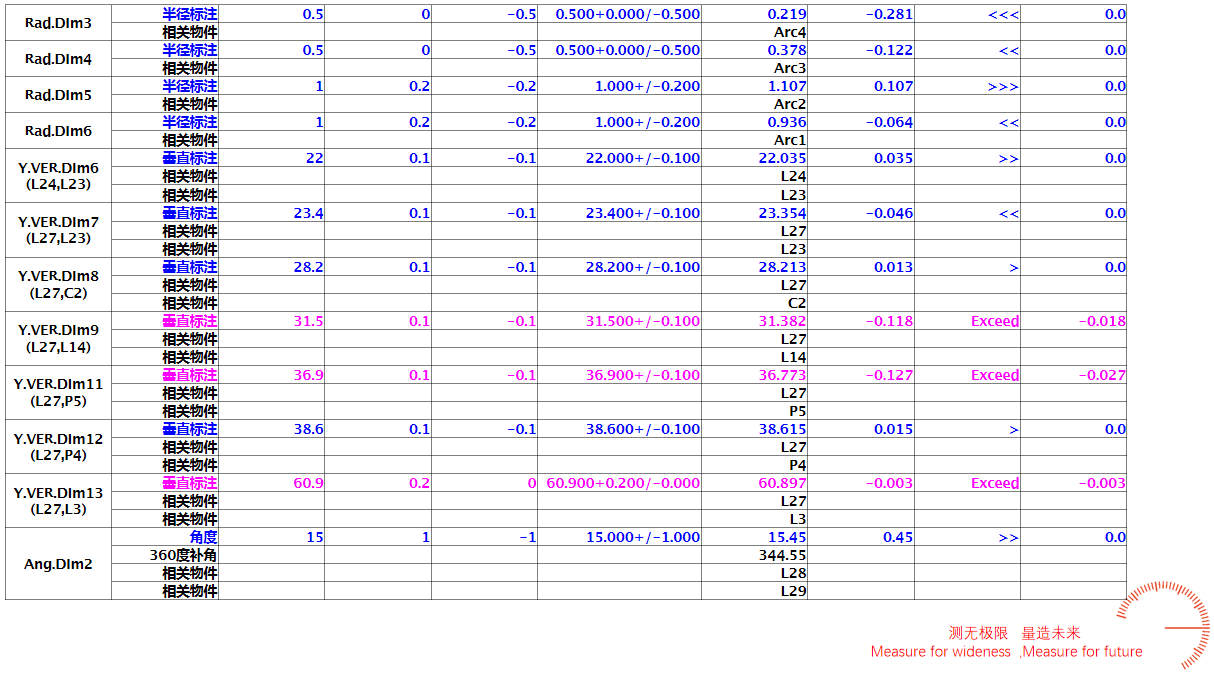The height and width of the screenshot is (675, 1214).
Task: Select related object C2
Action: [797, 303]
